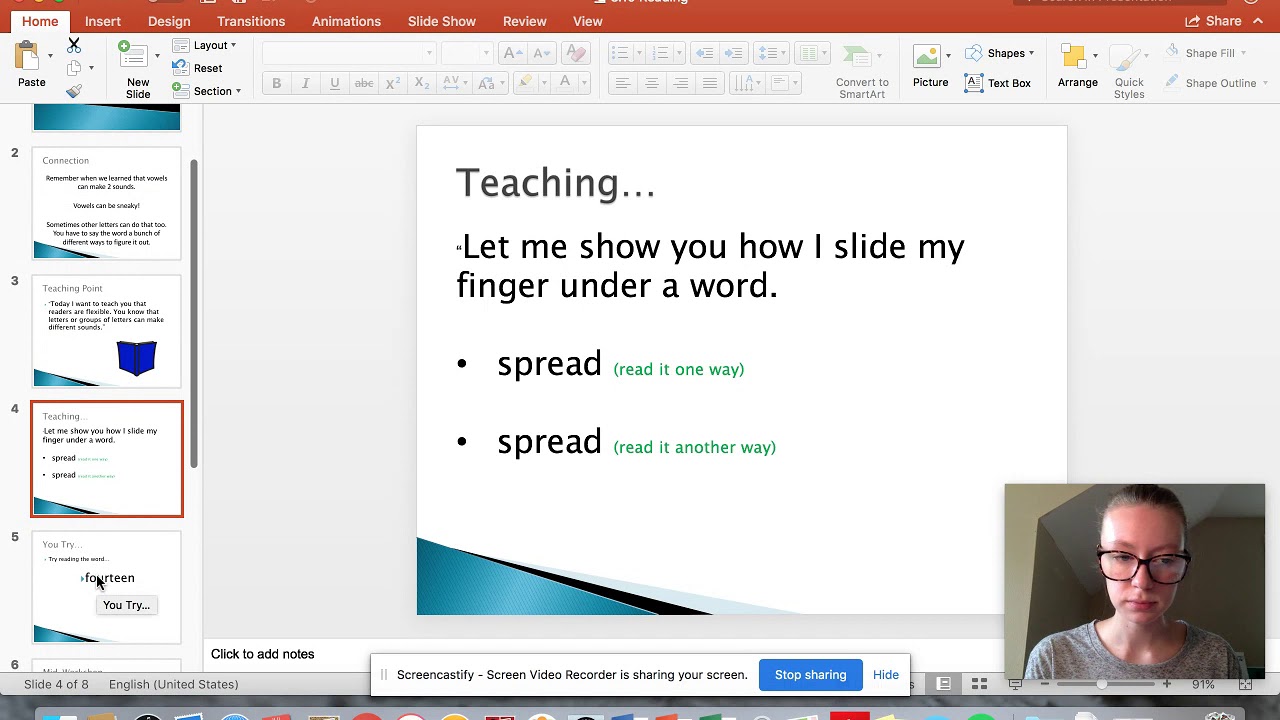The image size is (1280, 720).
Task: Adjust the zoom slider handle
Action: [1101, 684]
